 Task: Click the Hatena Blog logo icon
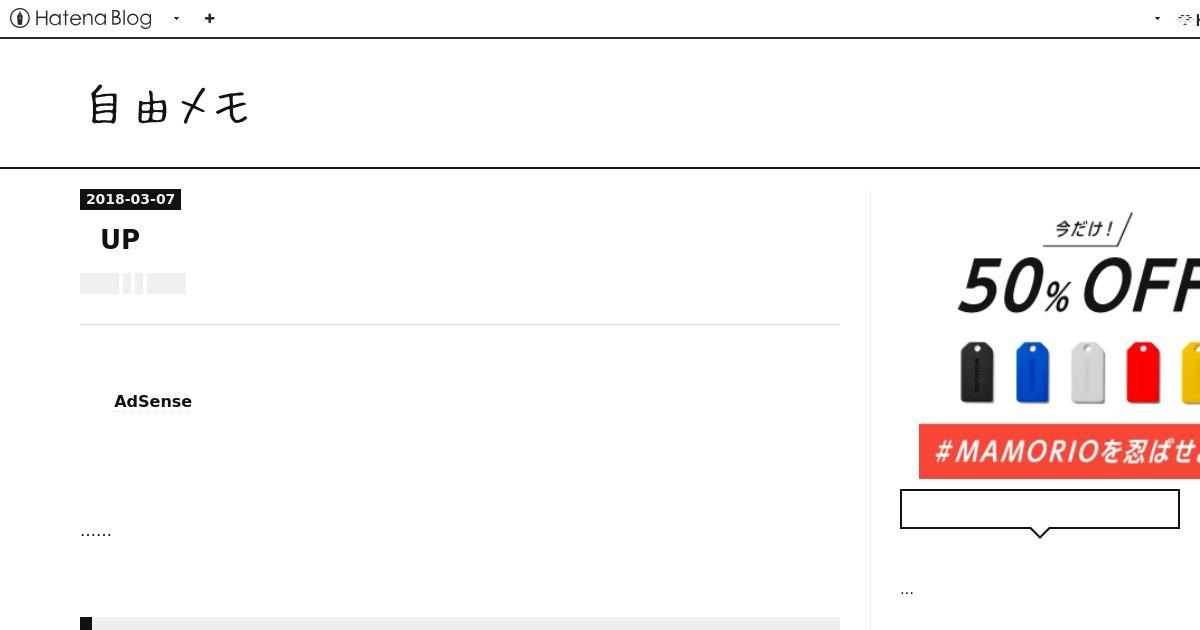[x=19, y=18]
